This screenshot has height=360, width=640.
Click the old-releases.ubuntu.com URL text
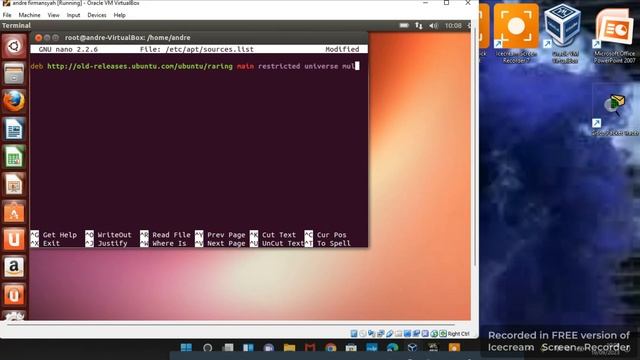click(140, 66)
